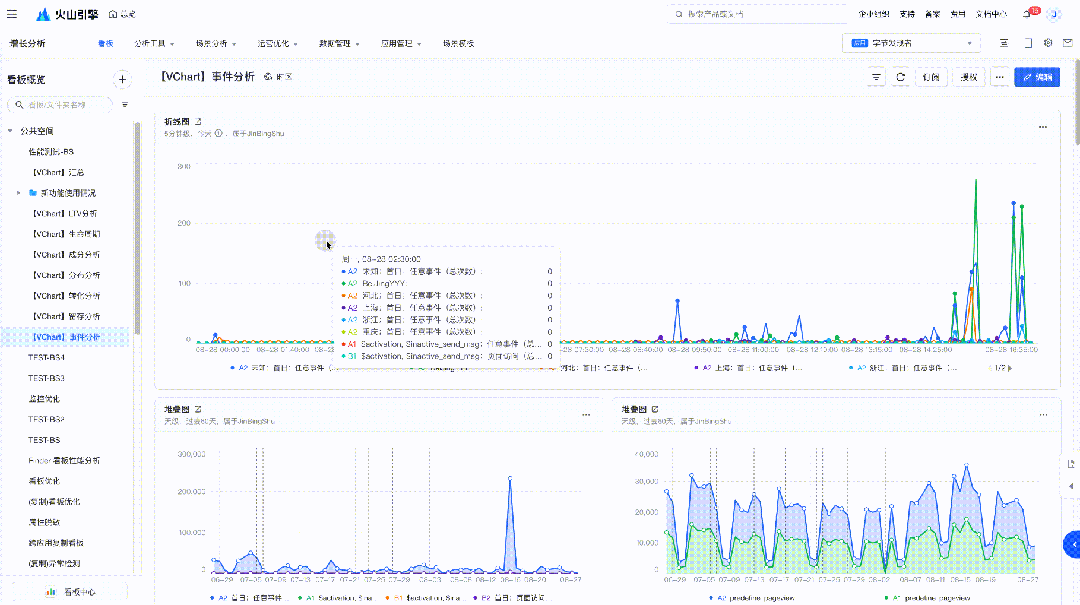Click the 支持 link in the header
This screenshot has width=1080, height=605.
coord(907,14)
